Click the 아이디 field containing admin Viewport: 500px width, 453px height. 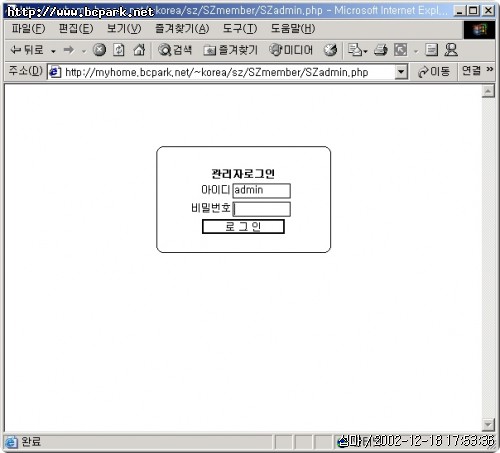(261, 191)
